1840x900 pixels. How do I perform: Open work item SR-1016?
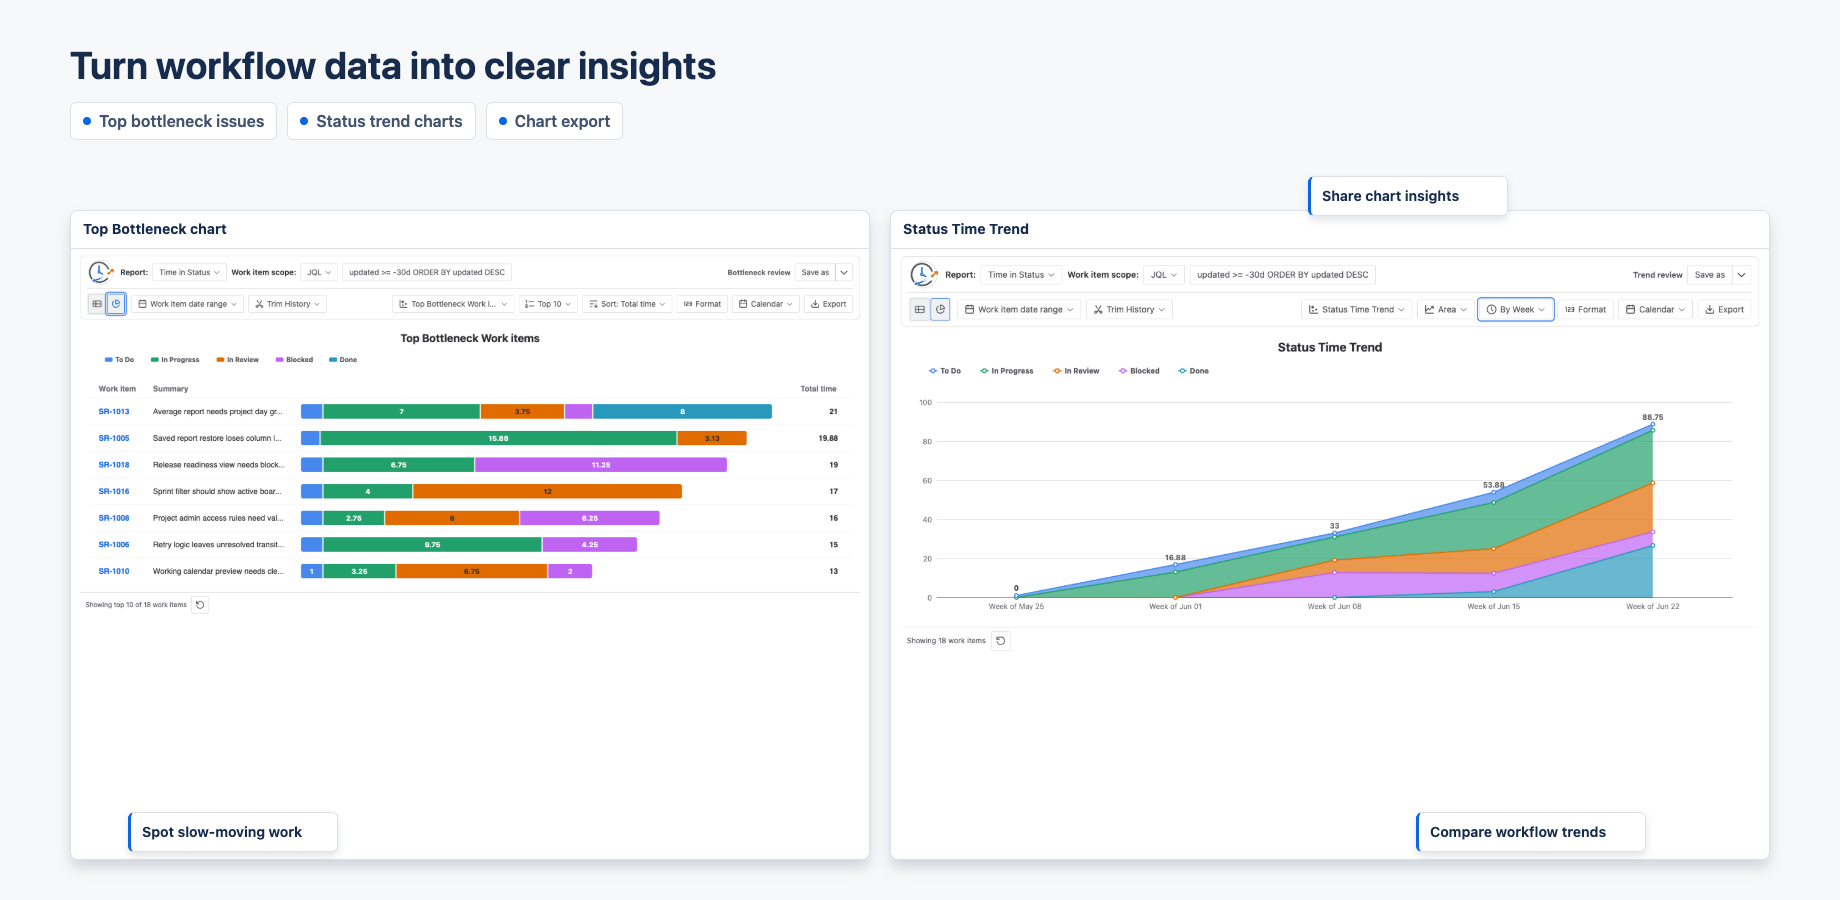114,492
